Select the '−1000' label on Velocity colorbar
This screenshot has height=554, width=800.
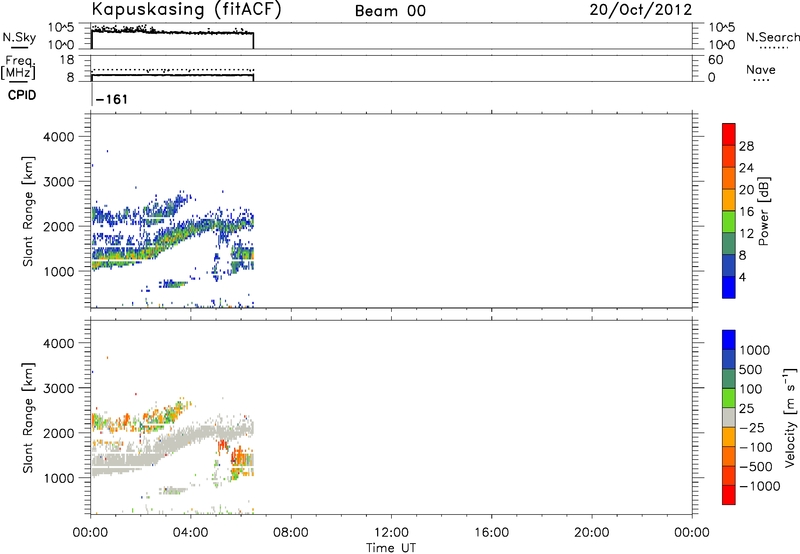tap(760, 486)
